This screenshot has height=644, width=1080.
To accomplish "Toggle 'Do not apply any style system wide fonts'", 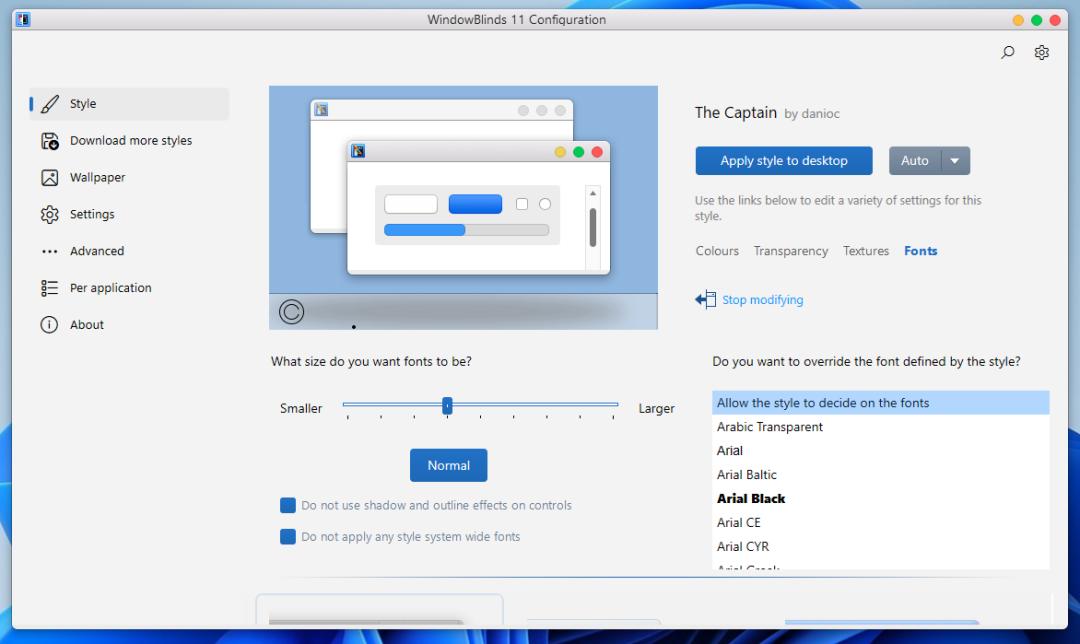I will [x=288, y=537].
